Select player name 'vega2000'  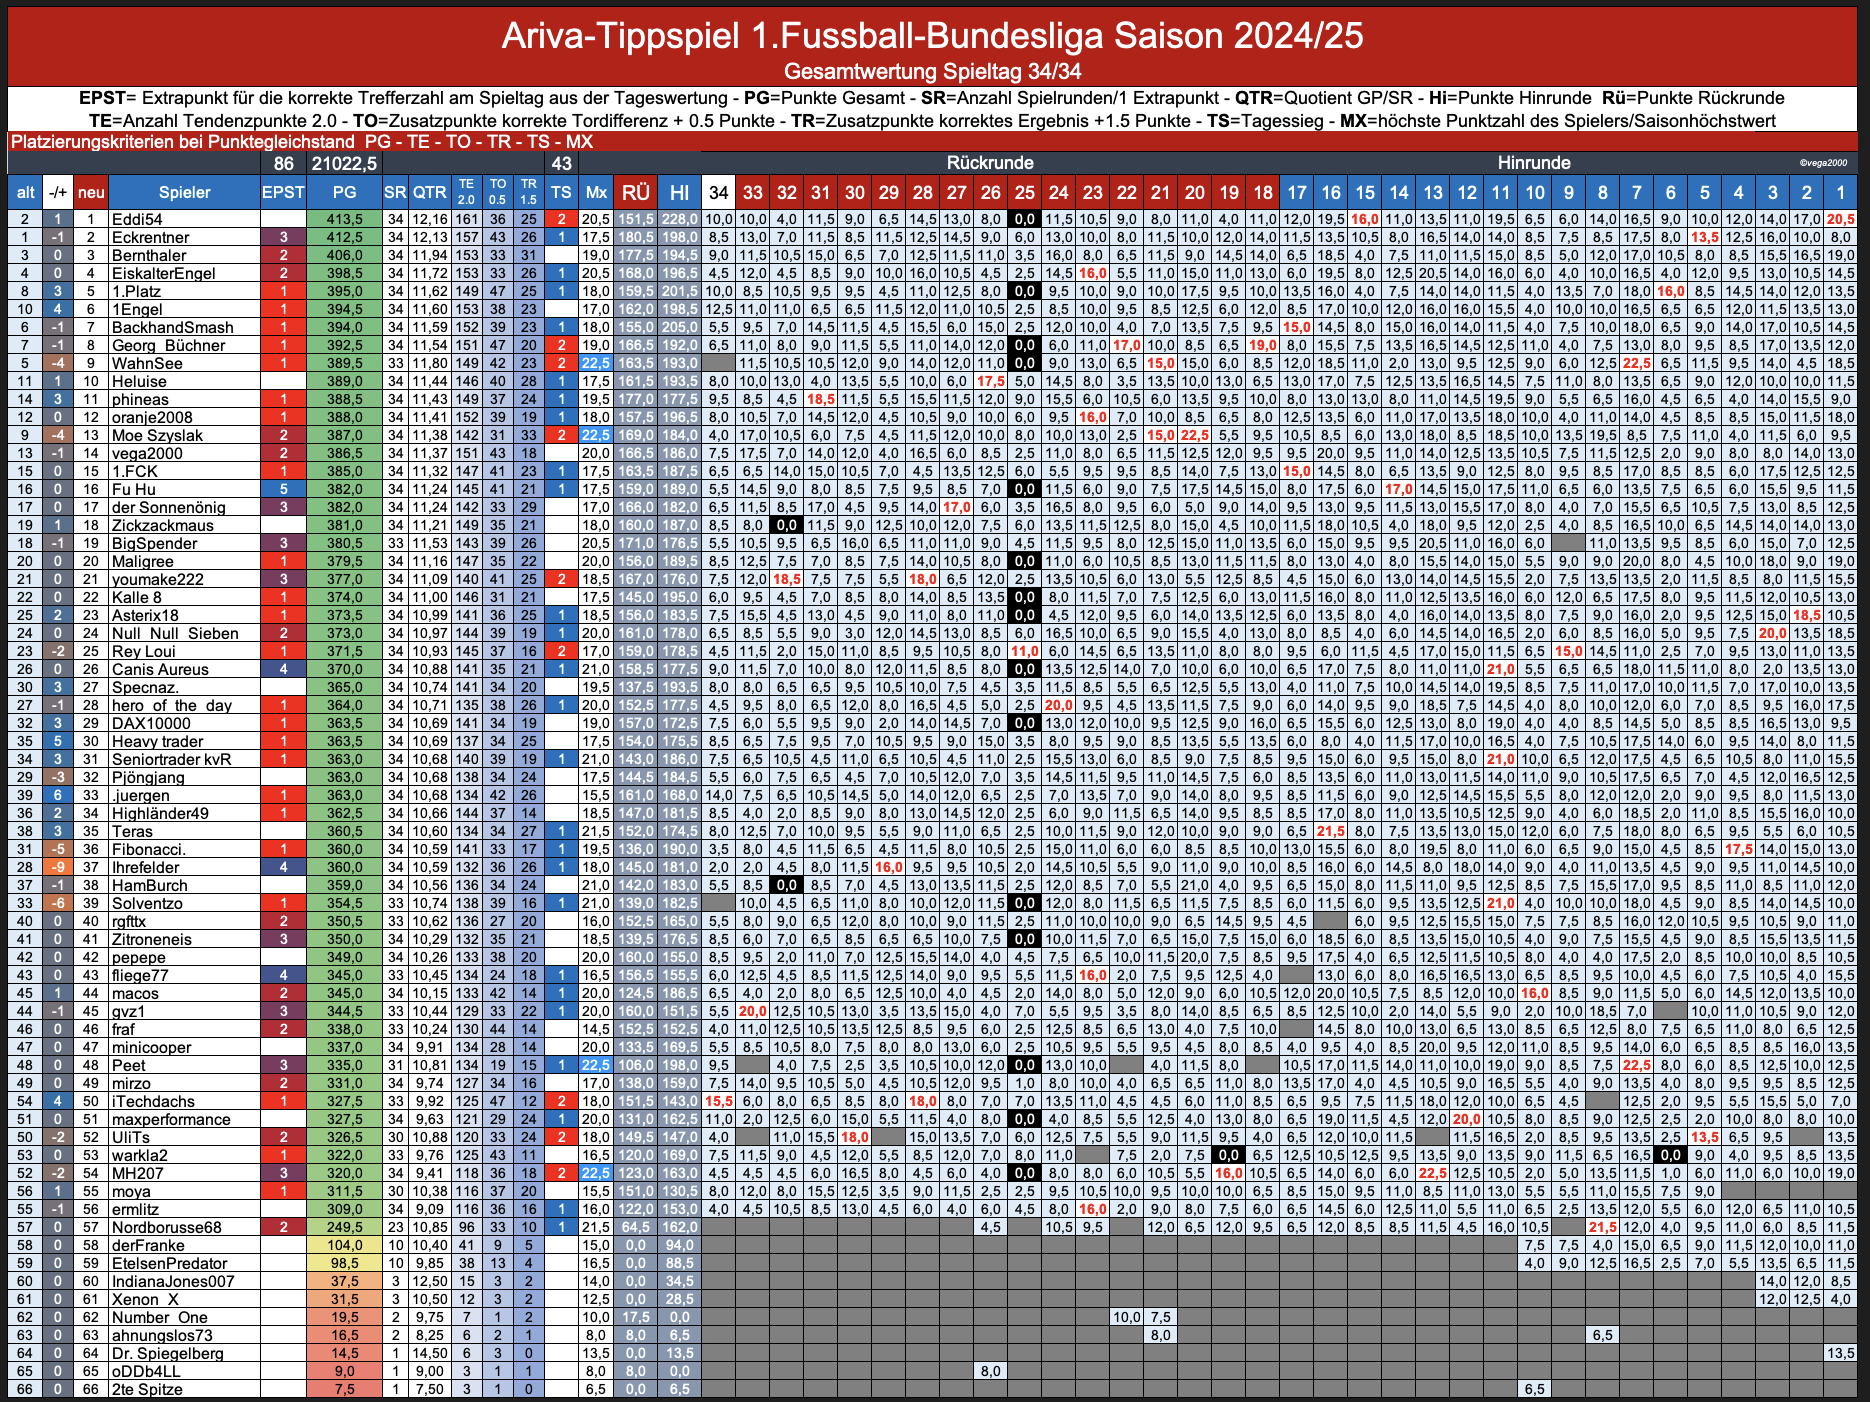point(147,453)
